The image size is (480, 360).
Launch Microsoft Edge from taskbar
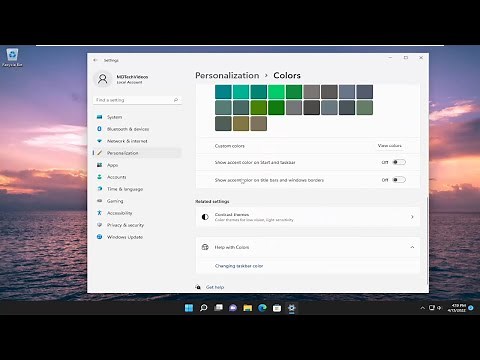point(262,308)
